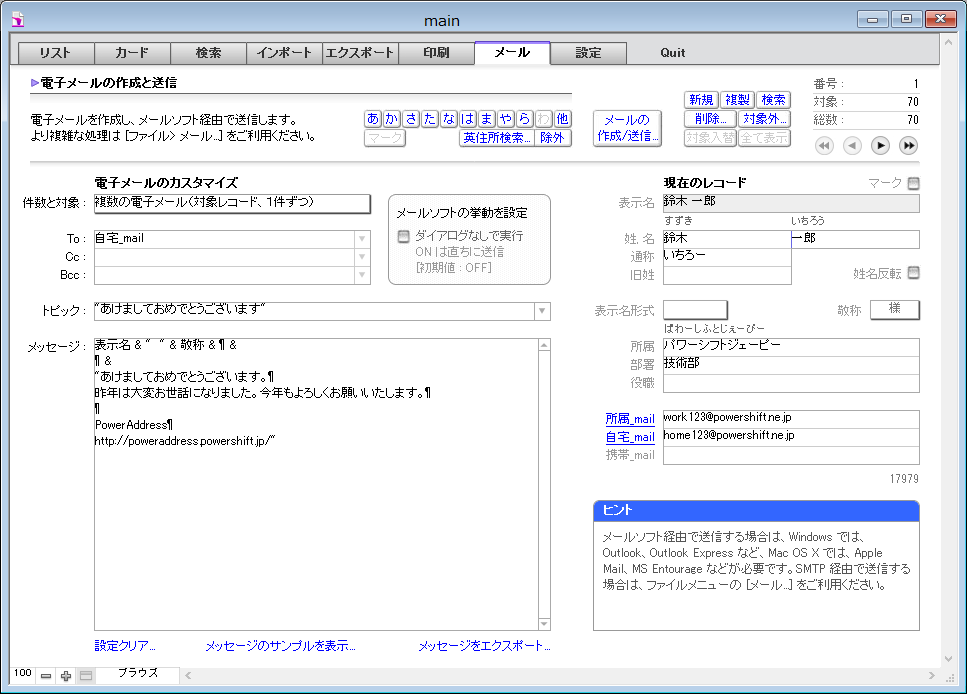The image size is (967, 694).
Task: Enable ダイアログなしで実行 checkbox
Action: pos(404,237)
